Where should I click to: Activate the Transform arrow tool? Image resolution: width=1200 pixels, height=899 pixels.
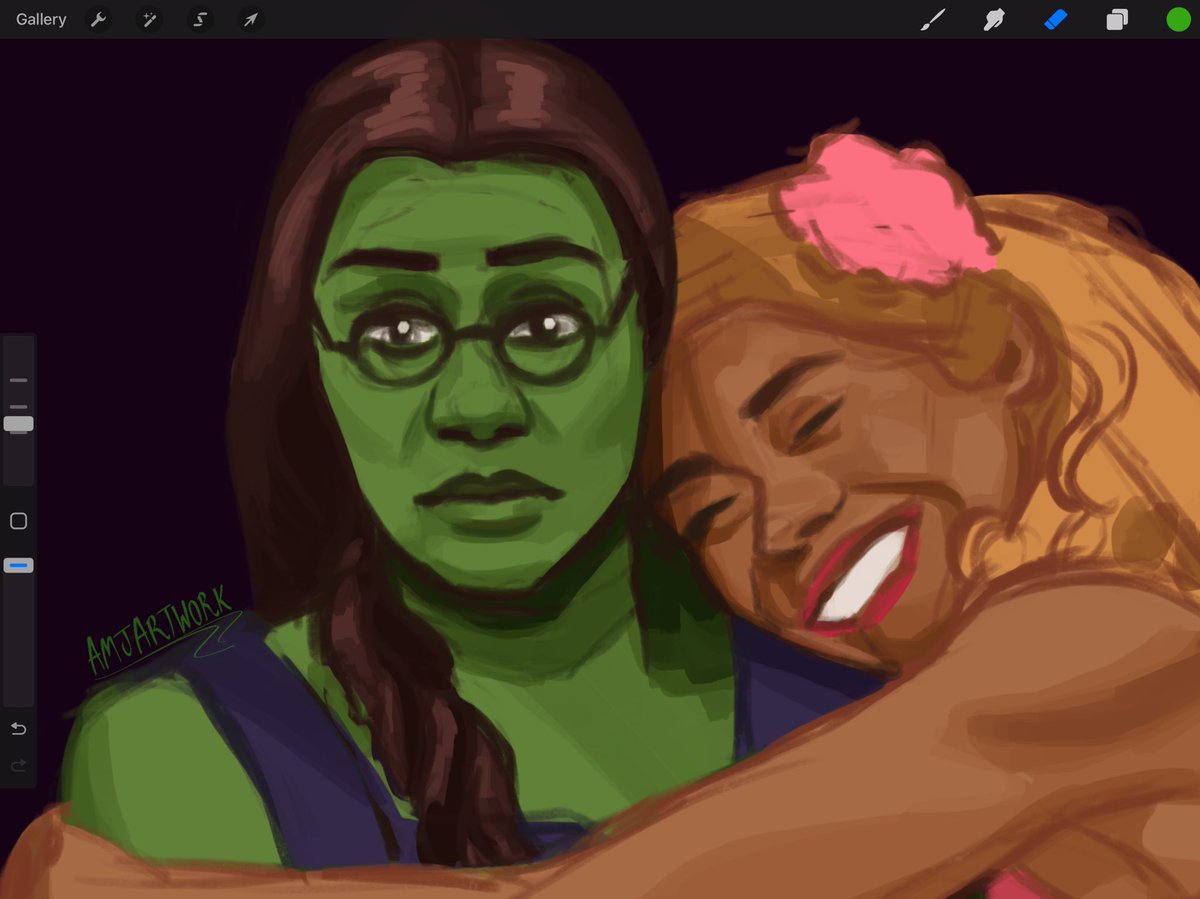coord(251,19)
